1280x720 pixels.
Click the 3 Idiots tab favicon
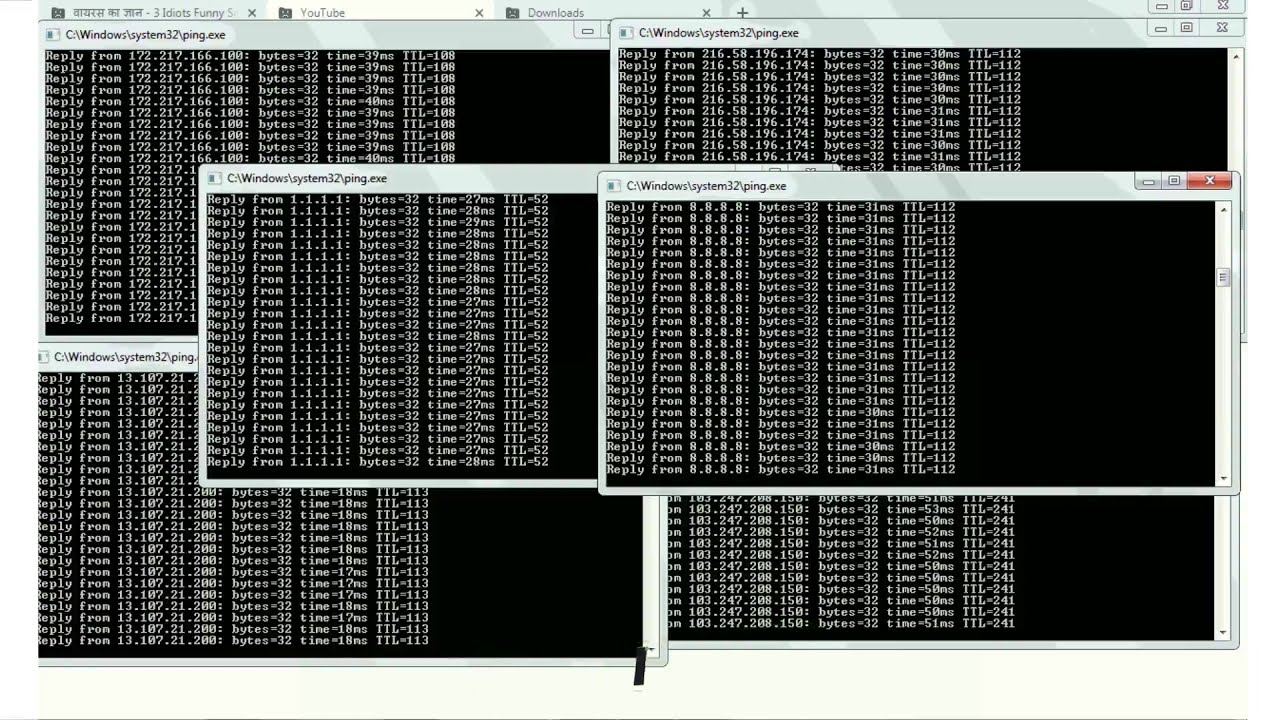[58, 13]
